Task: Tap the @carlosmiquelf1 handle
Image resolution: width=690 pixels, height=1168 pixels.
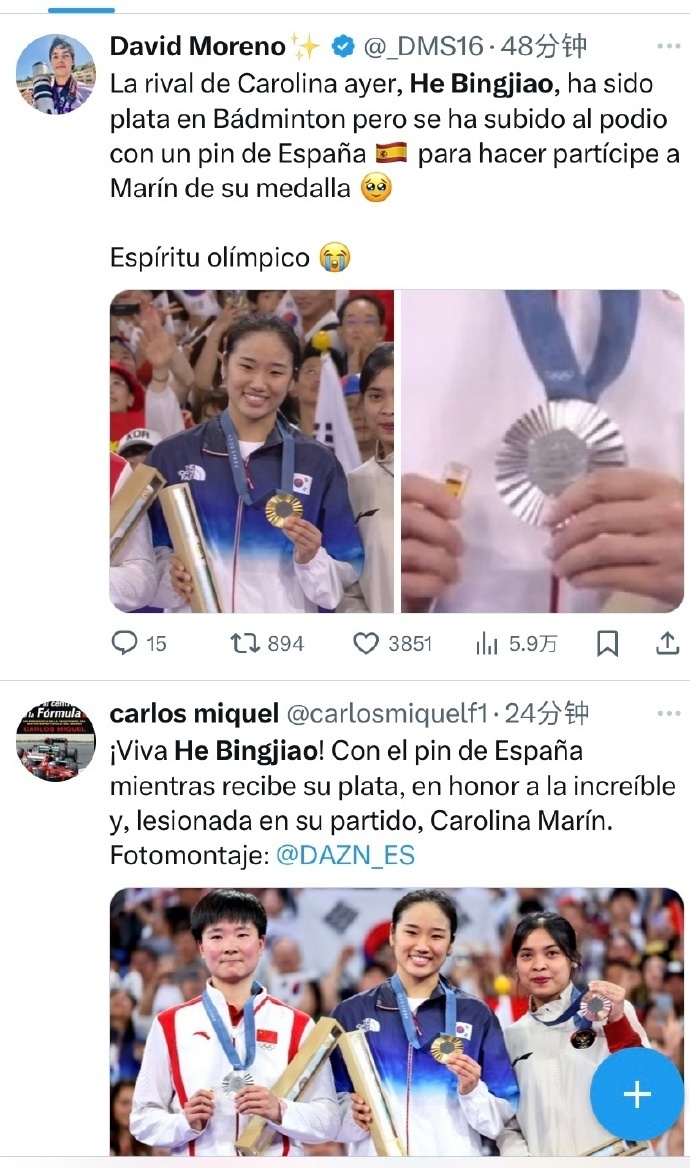Action: coord(387,714)
